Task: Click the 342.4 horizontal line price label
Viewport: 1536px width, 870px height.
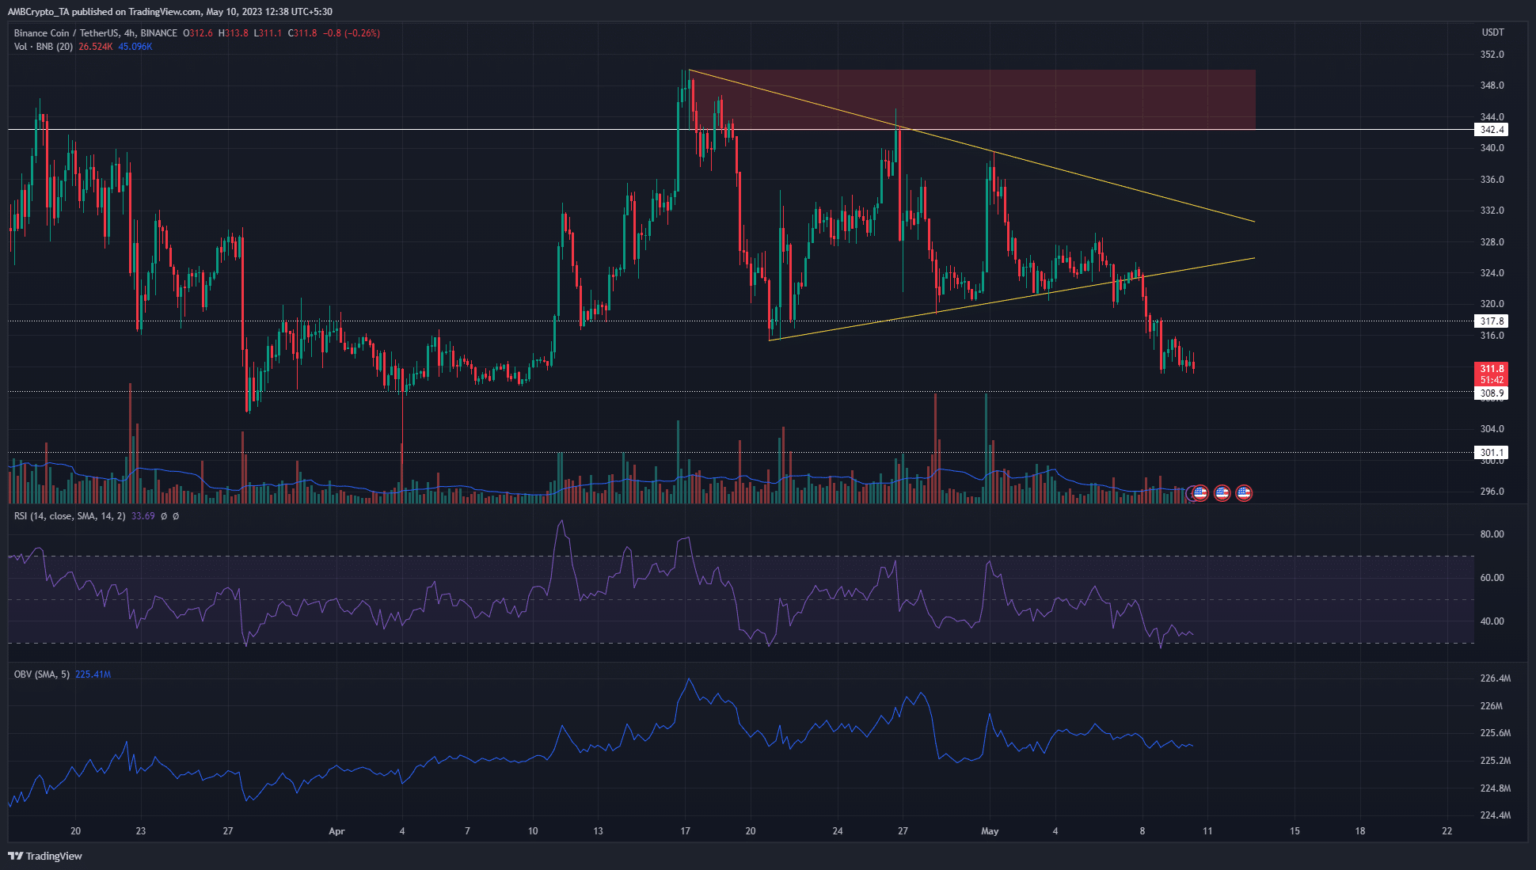Action: (1491, 130)
